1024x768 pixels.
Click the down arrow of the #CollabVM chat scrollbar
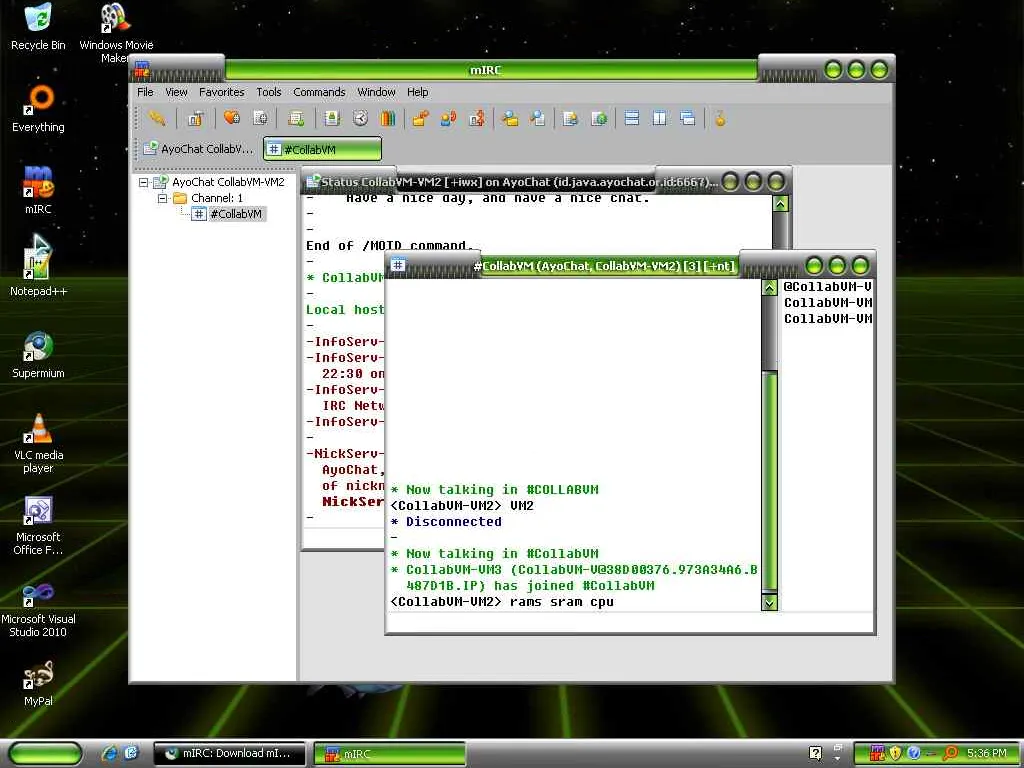769,602
